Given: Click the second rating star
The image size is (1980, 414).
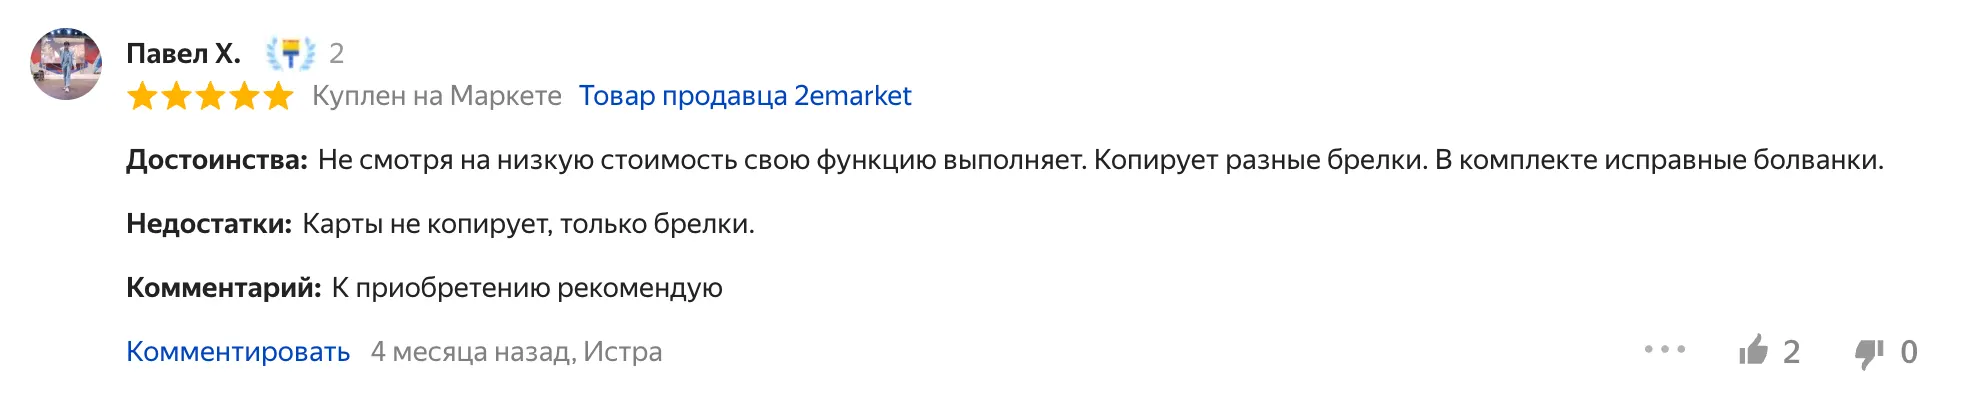Looking at the screenshot, I should click(x=177, y=97).
